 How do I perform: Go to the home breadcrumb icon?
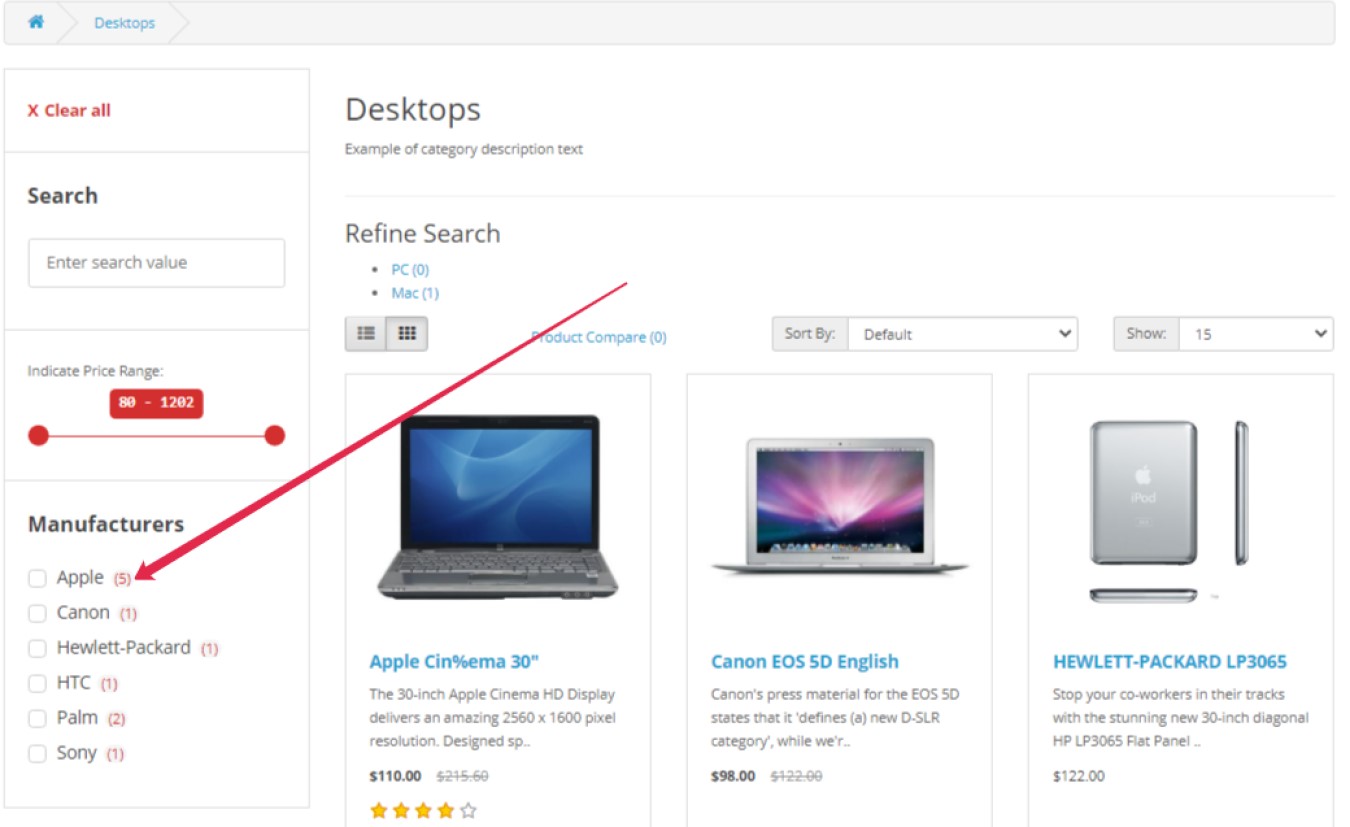(x=36, y=22)
